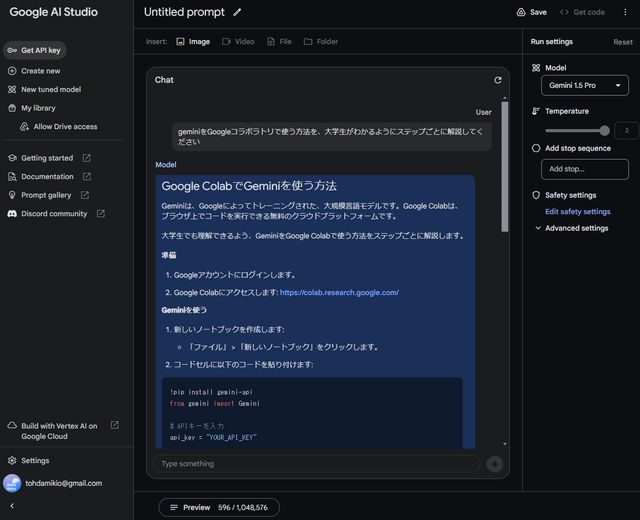
Task: Click the temperature value box
Action: coord(626,131)
